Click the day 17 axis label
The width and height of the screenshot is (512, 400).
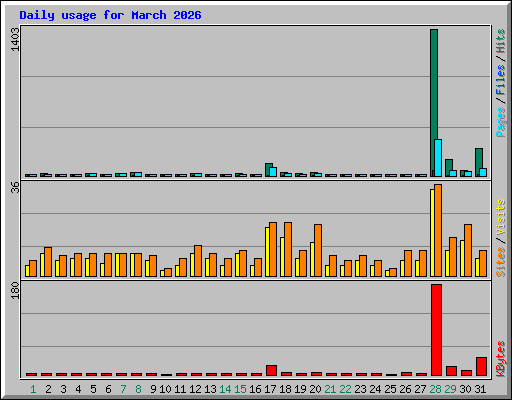click(270, 389)
